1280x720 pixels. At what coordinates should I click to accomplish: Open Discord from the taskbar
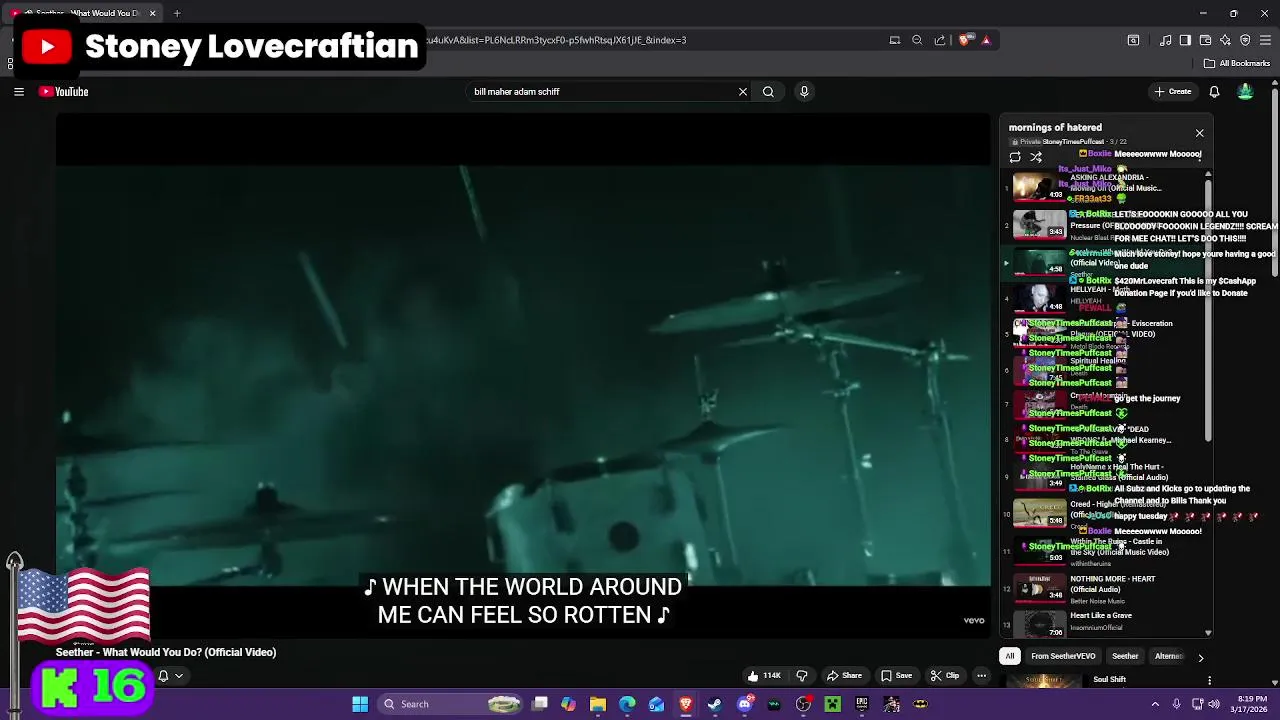744,704
